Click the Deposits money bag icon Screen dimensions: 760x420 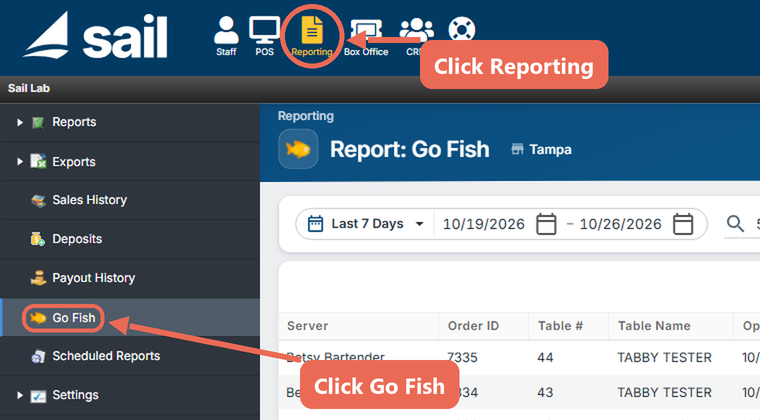[38, 239]
